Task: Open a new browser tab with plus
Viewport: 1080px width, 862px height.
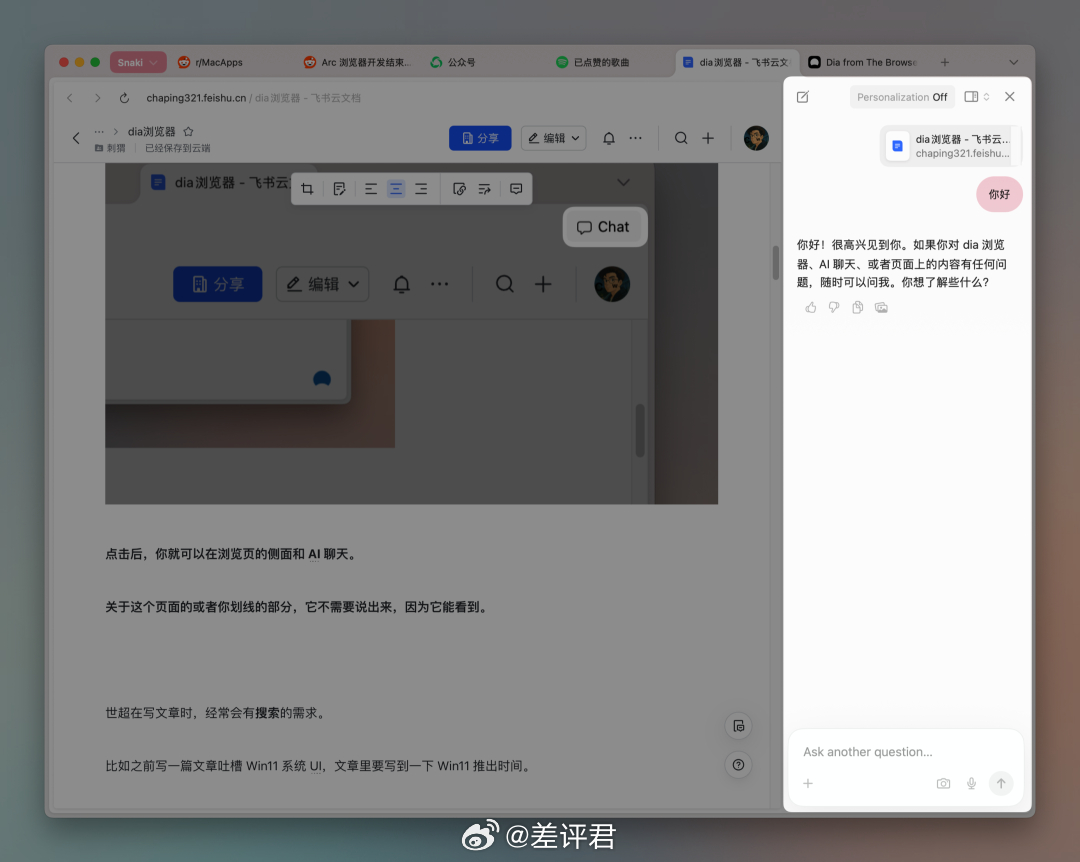Action: coord(944,62)
